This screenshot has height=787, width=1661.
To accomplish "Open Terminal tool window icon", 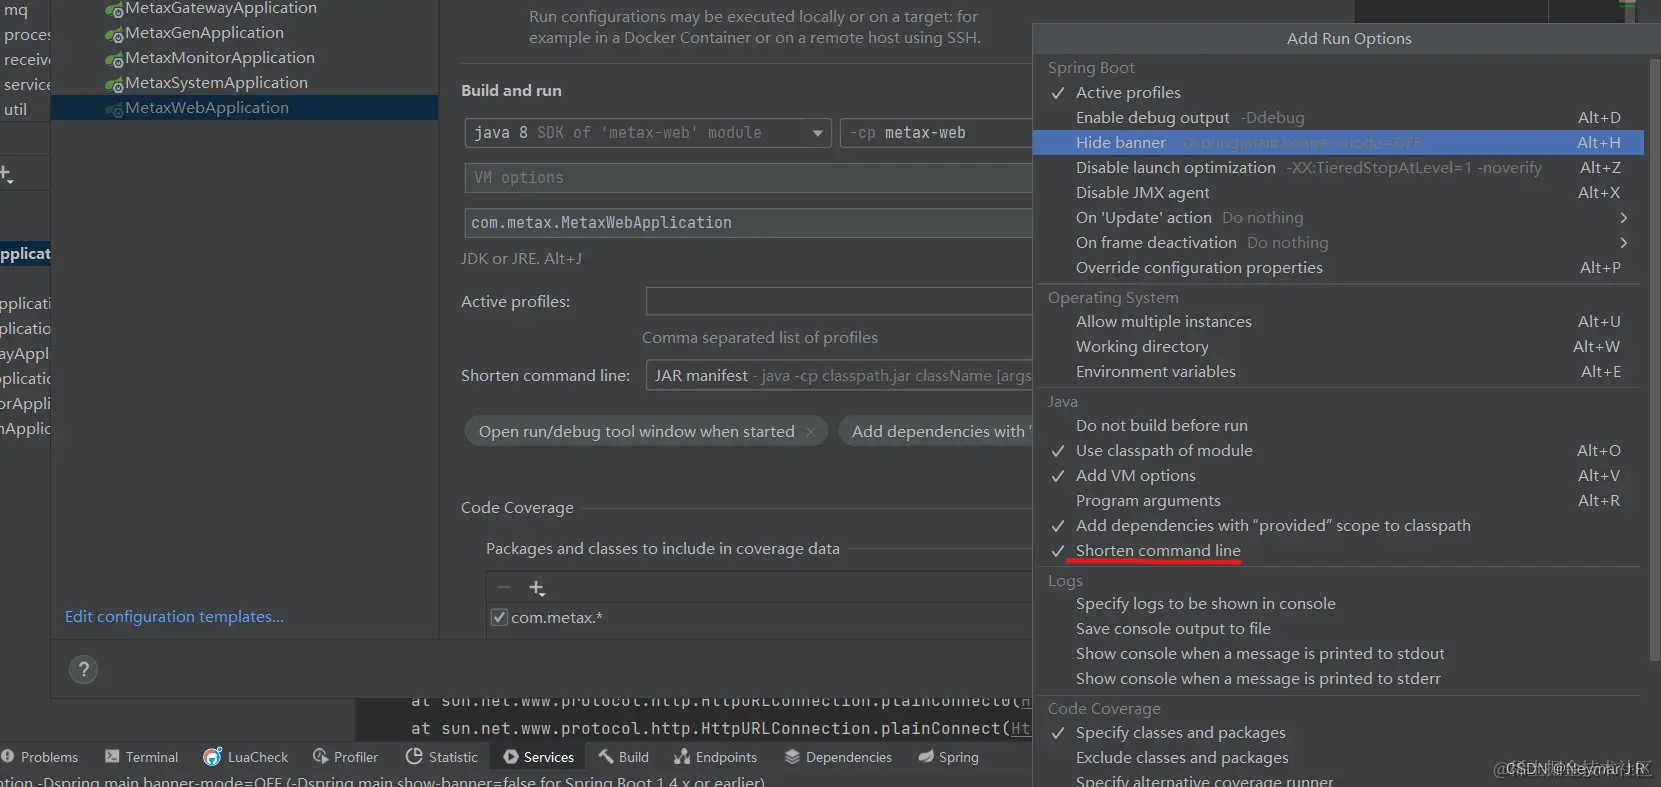I will tap(112, 757).
